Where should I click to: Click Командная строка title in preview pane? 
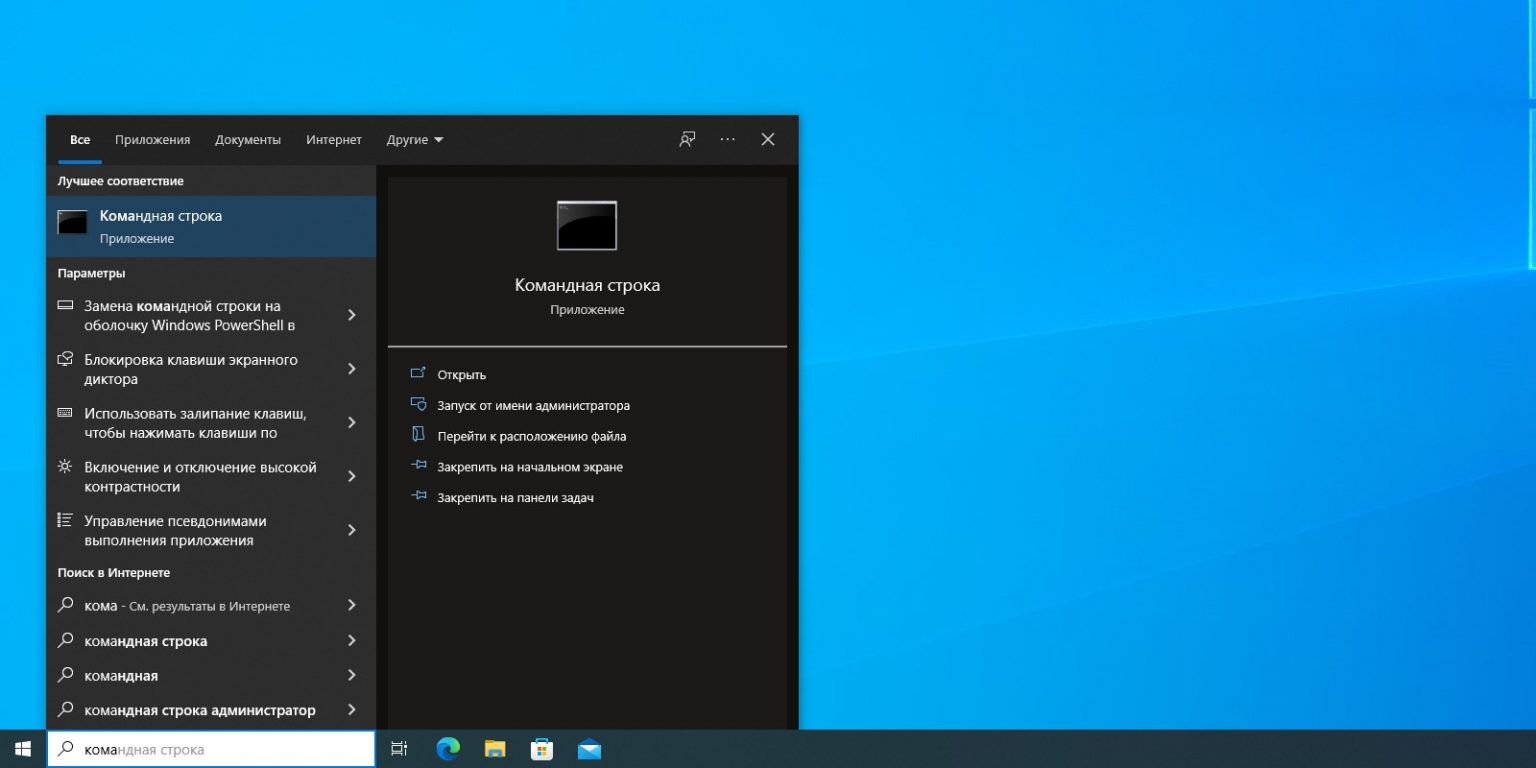pos(587,285)
